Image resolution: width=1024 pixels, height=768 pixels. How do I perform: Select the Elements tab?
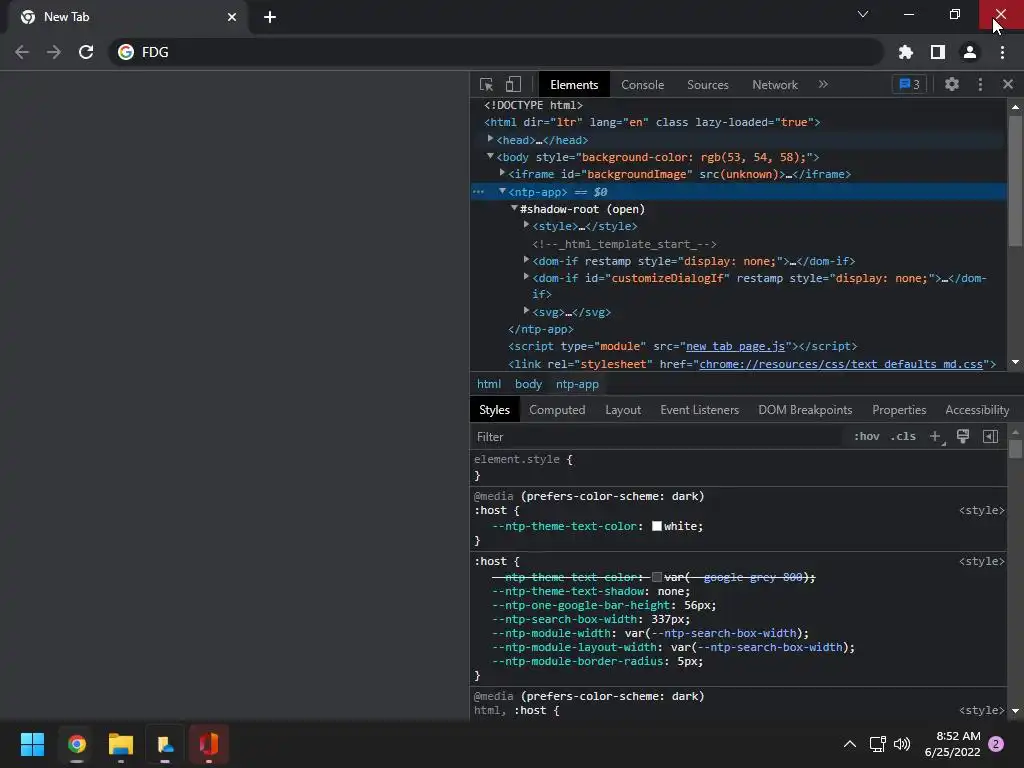573,85
